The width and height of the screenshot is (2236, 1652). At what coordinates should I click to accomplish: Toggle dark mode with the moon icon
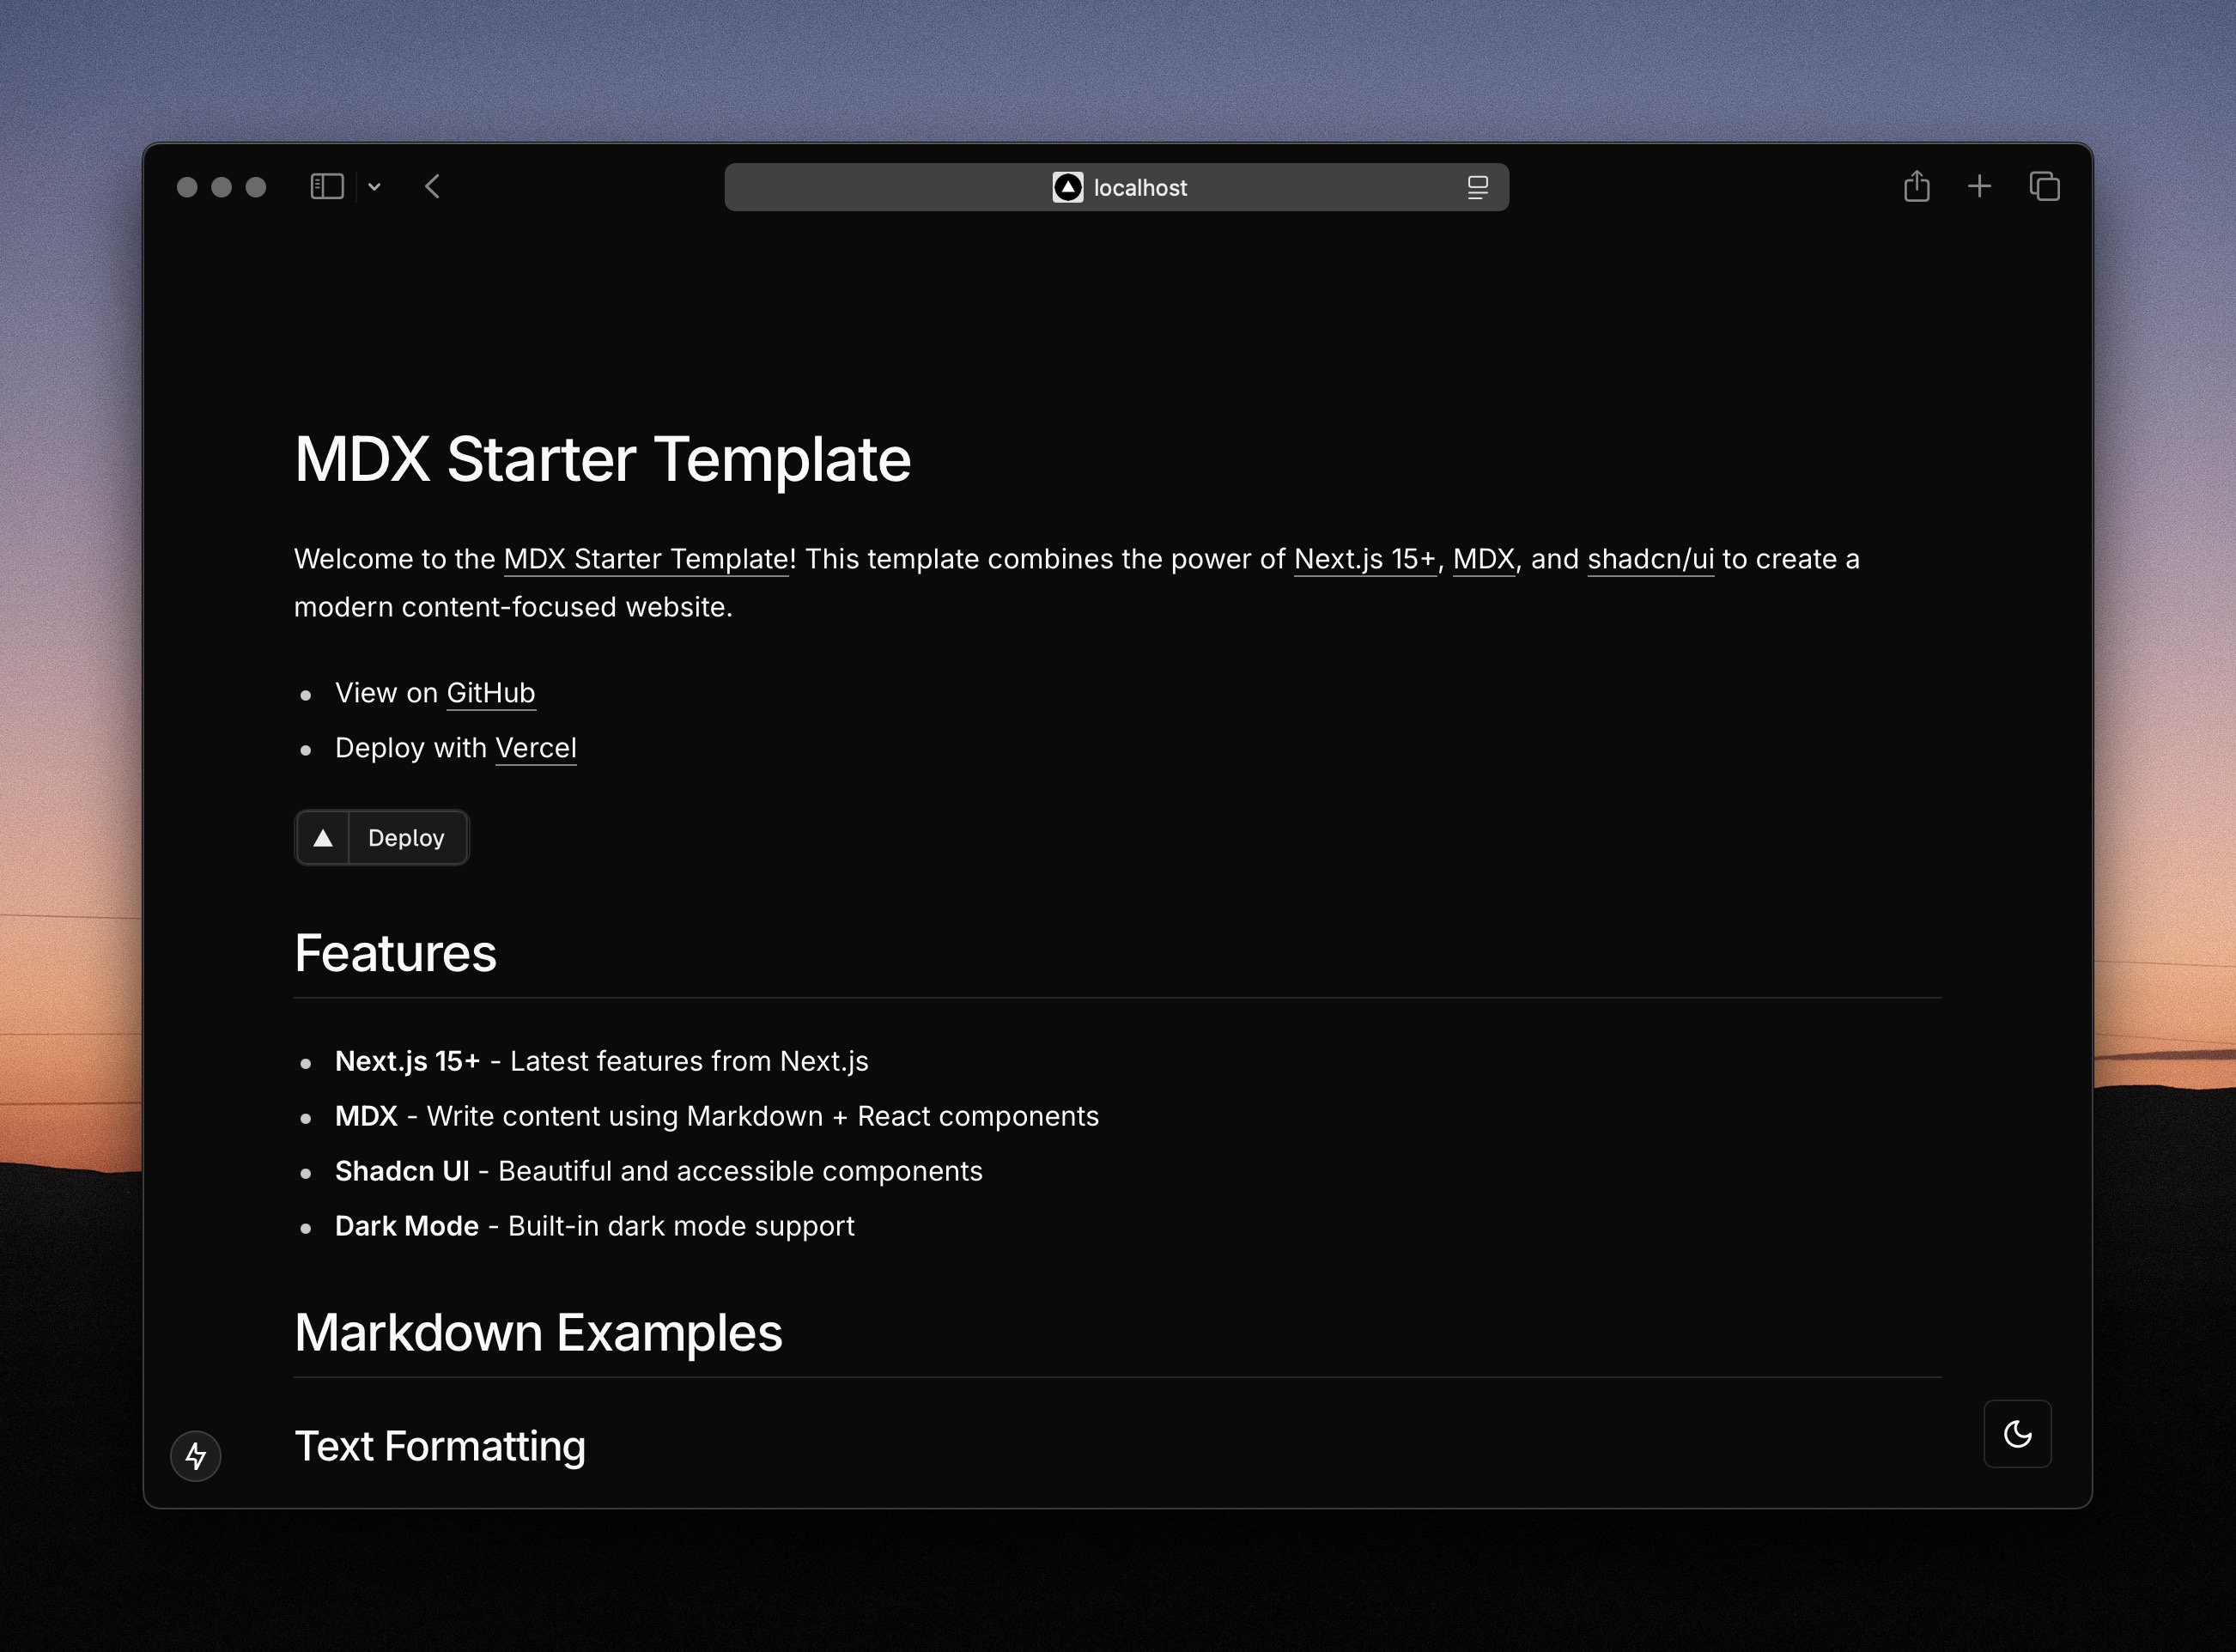click(x=2017, y=1433)
